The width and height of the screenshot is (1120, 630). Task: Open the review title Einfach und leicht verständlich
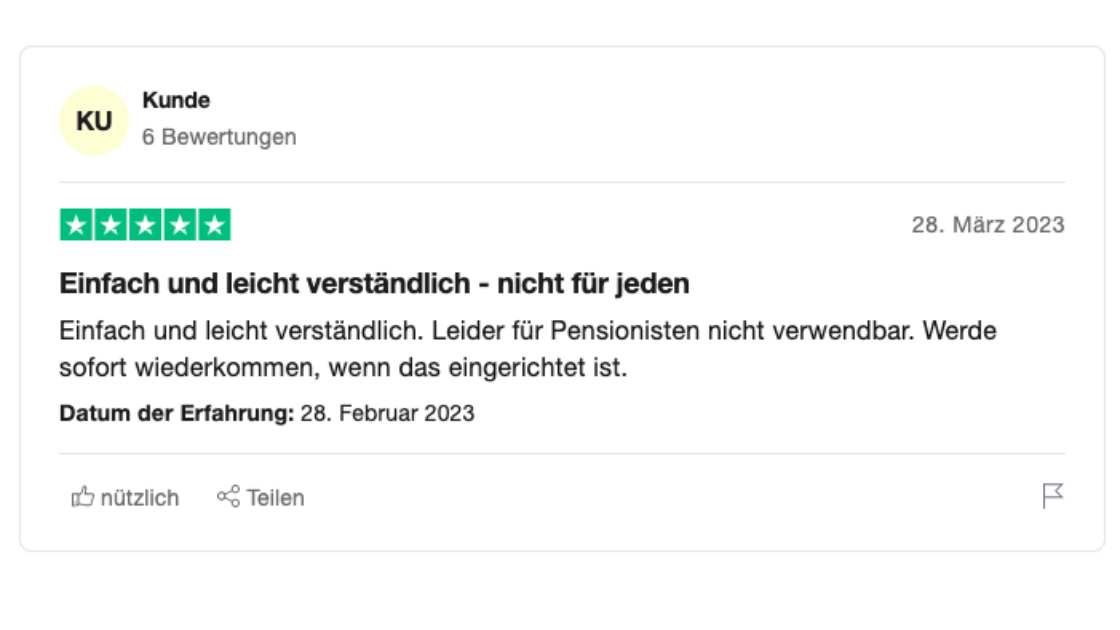tap(374, 284)
